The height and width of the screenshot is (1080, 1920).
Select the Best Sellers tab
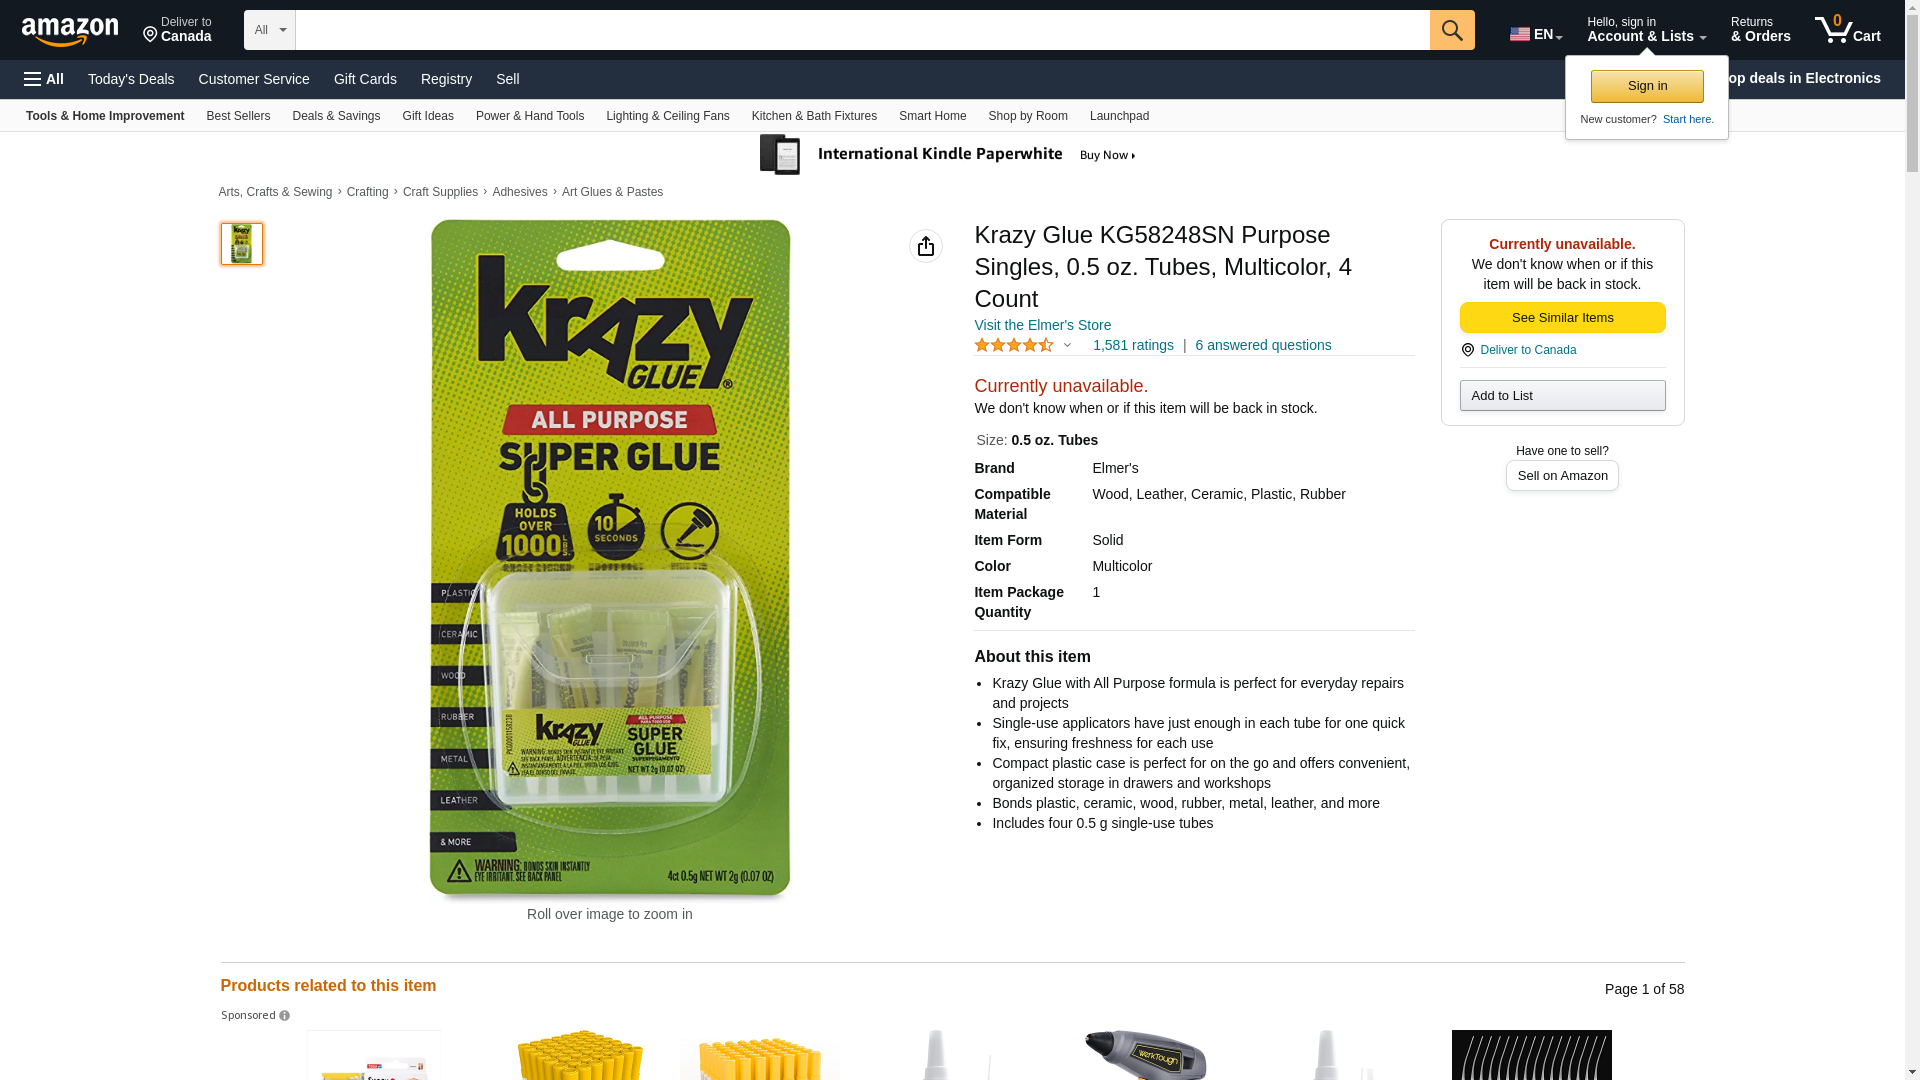[238, 116]
